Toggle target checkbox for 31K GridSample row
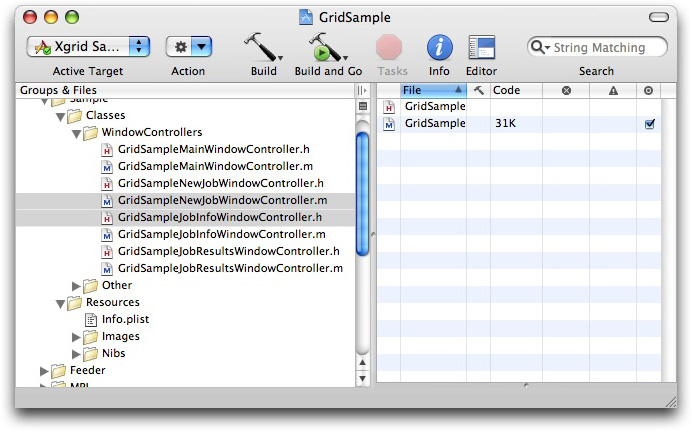The height and width of the screenshot is (433, 692). coord(650,124)
